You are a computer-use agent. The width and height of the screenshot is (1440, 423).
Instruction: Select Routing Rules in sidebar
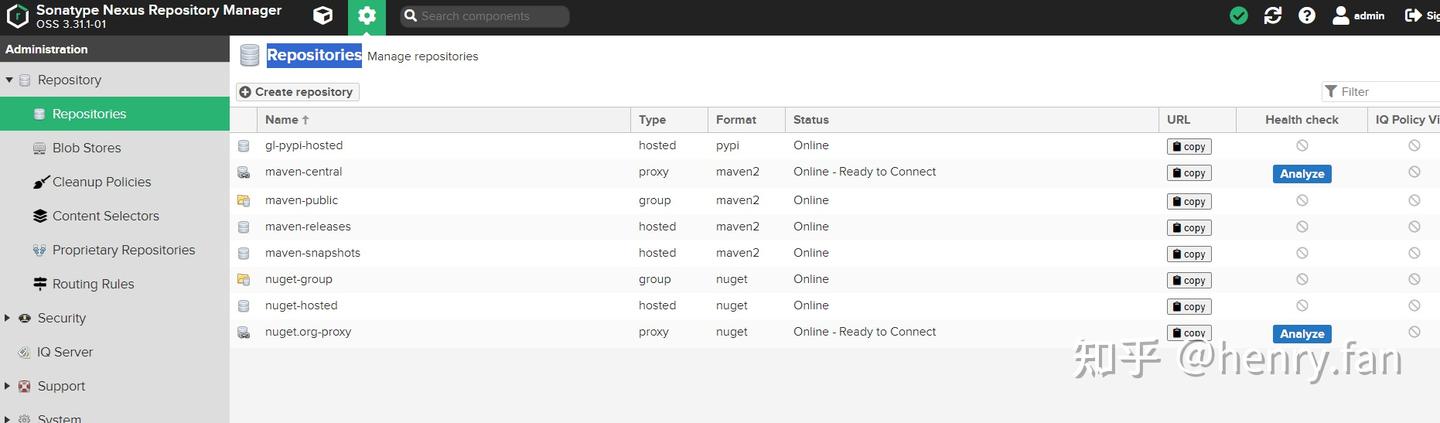(x=93, y=284)
